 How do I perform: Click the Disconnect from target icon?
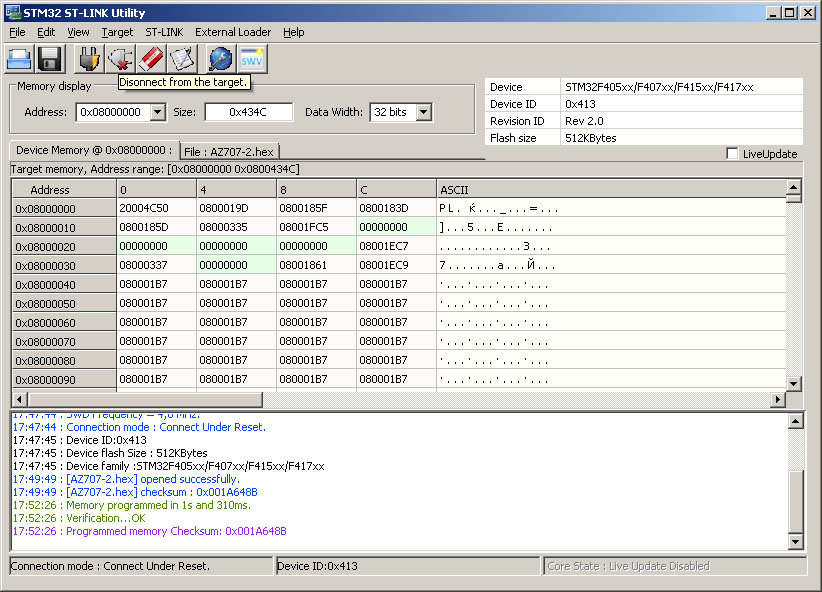pyautogui.click(x=120, y=59)
